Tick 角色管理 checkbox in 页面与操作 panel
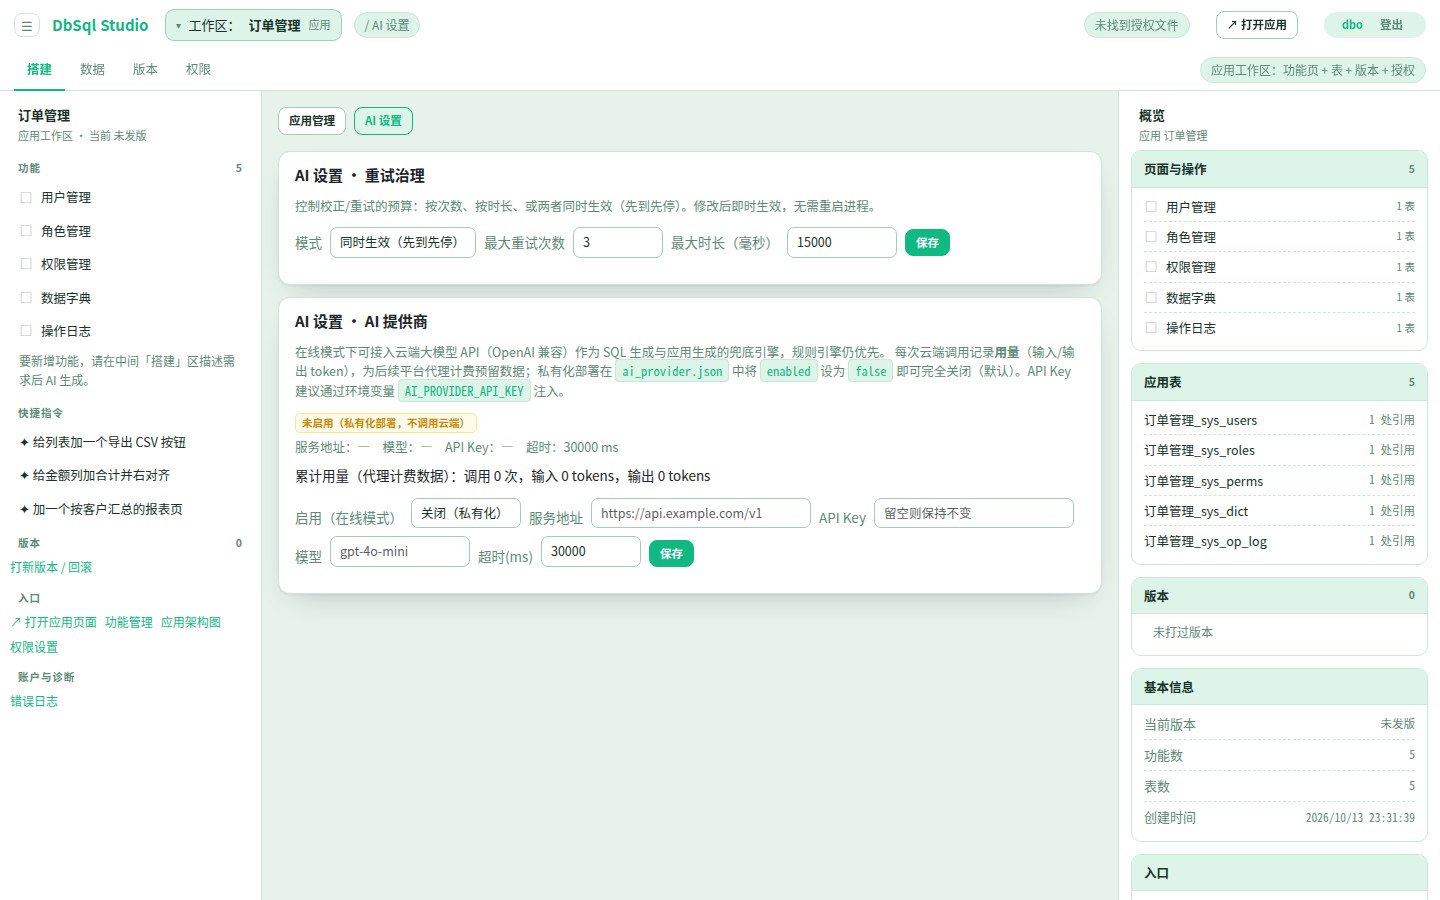 (x=1151, y=237)
